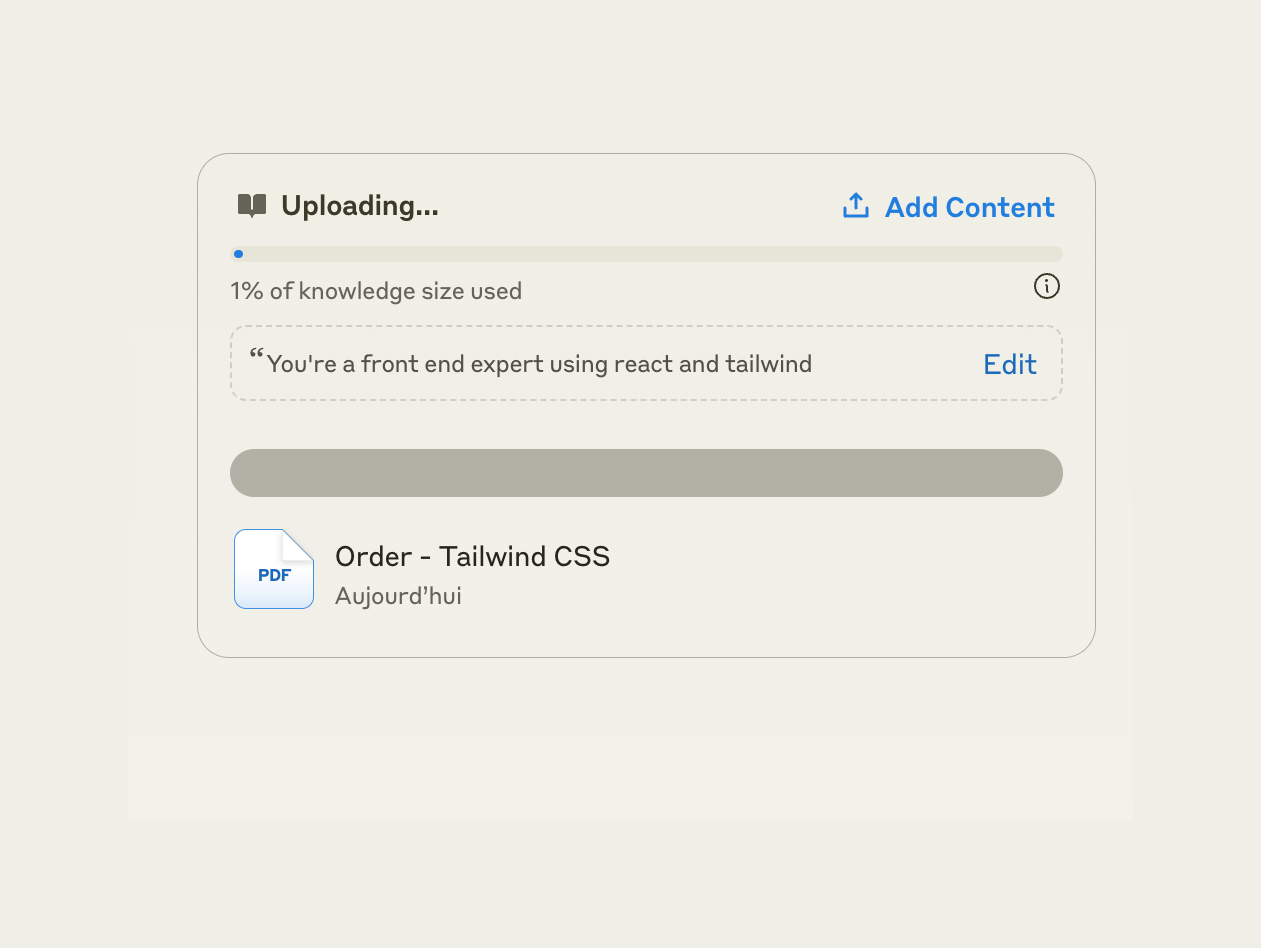This screenshot has height=948, width=1261.
Task: Click the blue PDF label on file thumbnail
Action: coord(274,576)
